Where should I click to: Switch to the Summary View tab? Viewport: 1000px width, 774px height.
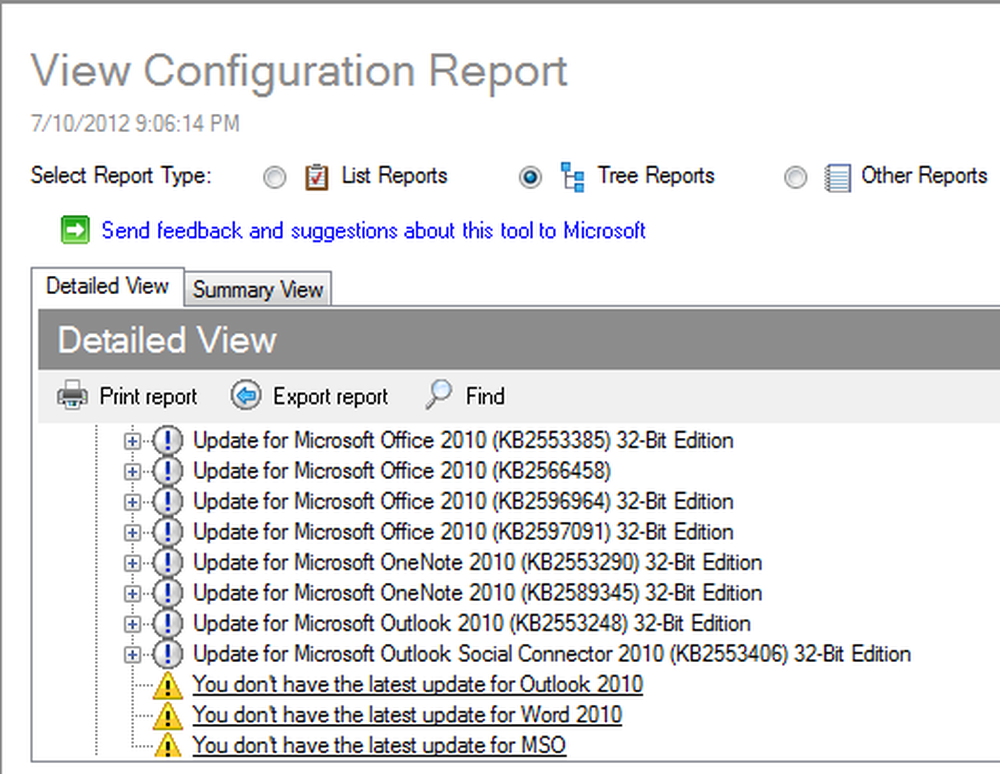258,290
